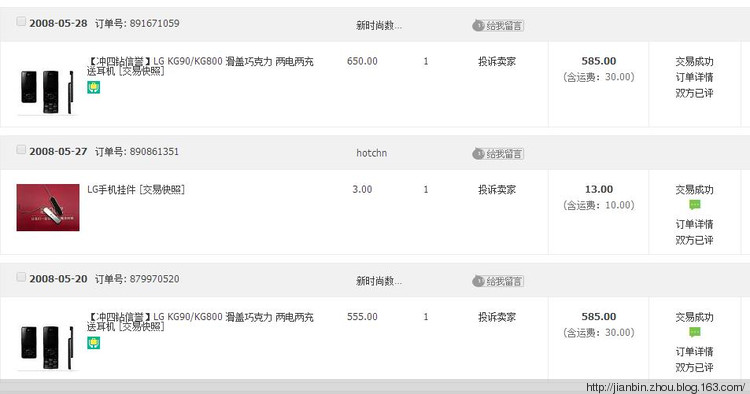The image size is (750, 394).
Task: Open the red LG手机挂件 product thumbnail
Action: coord(48,208)
